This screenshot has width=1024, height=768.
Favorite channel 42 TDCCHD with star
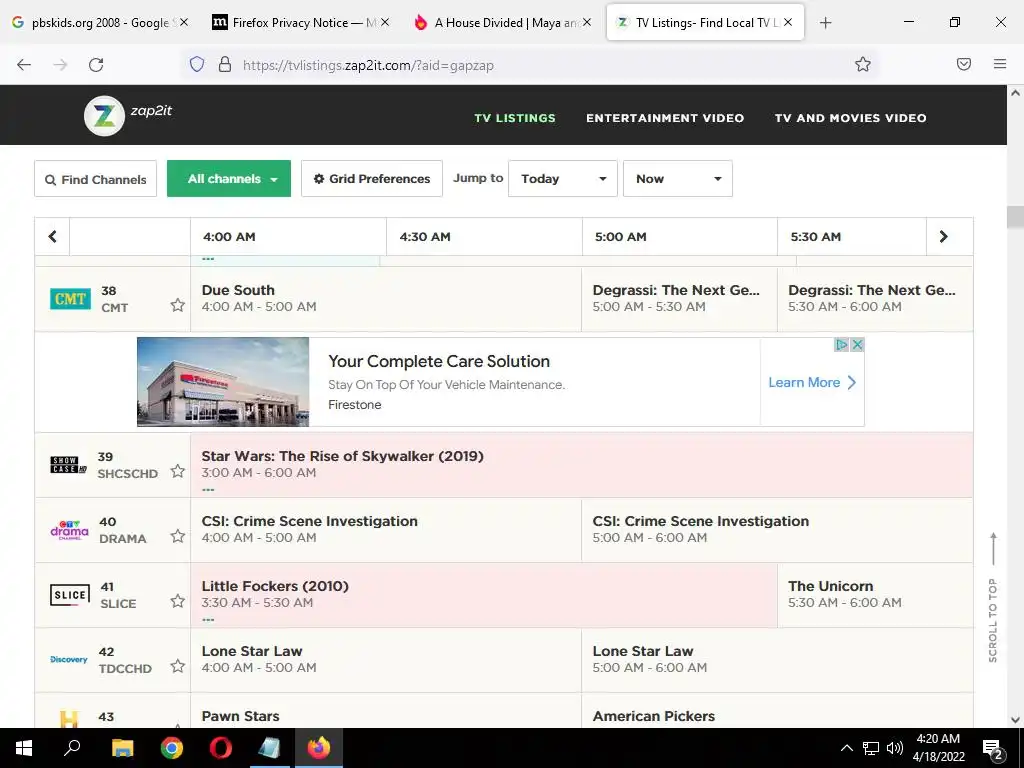178,666
